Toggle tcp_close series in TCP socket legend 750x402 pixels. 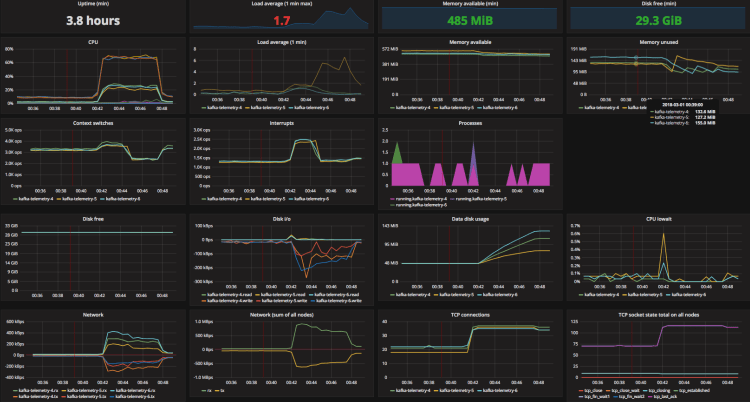click(x=593, y=391)
